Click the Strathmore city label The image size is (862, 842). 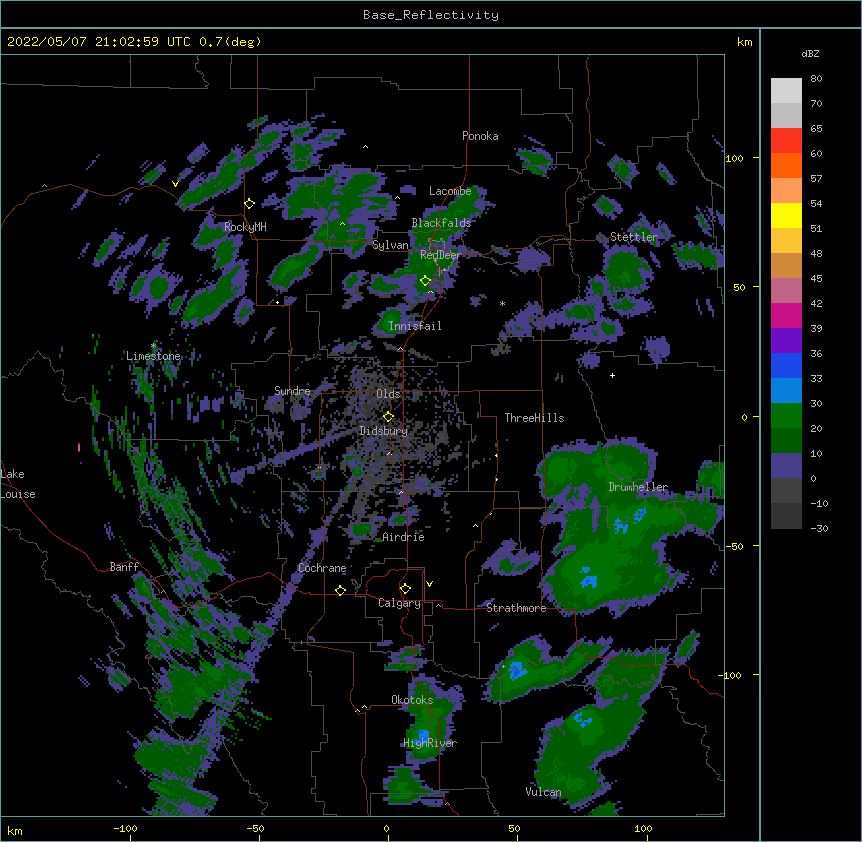pyautogui.click(x=516, y=608)
